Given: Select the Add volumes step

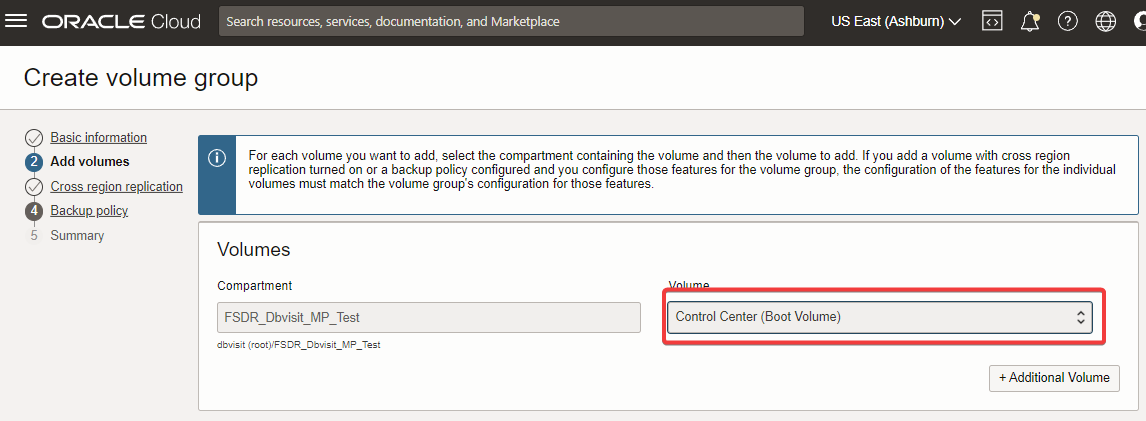Looking at the screenshot, I should [90, 162].
